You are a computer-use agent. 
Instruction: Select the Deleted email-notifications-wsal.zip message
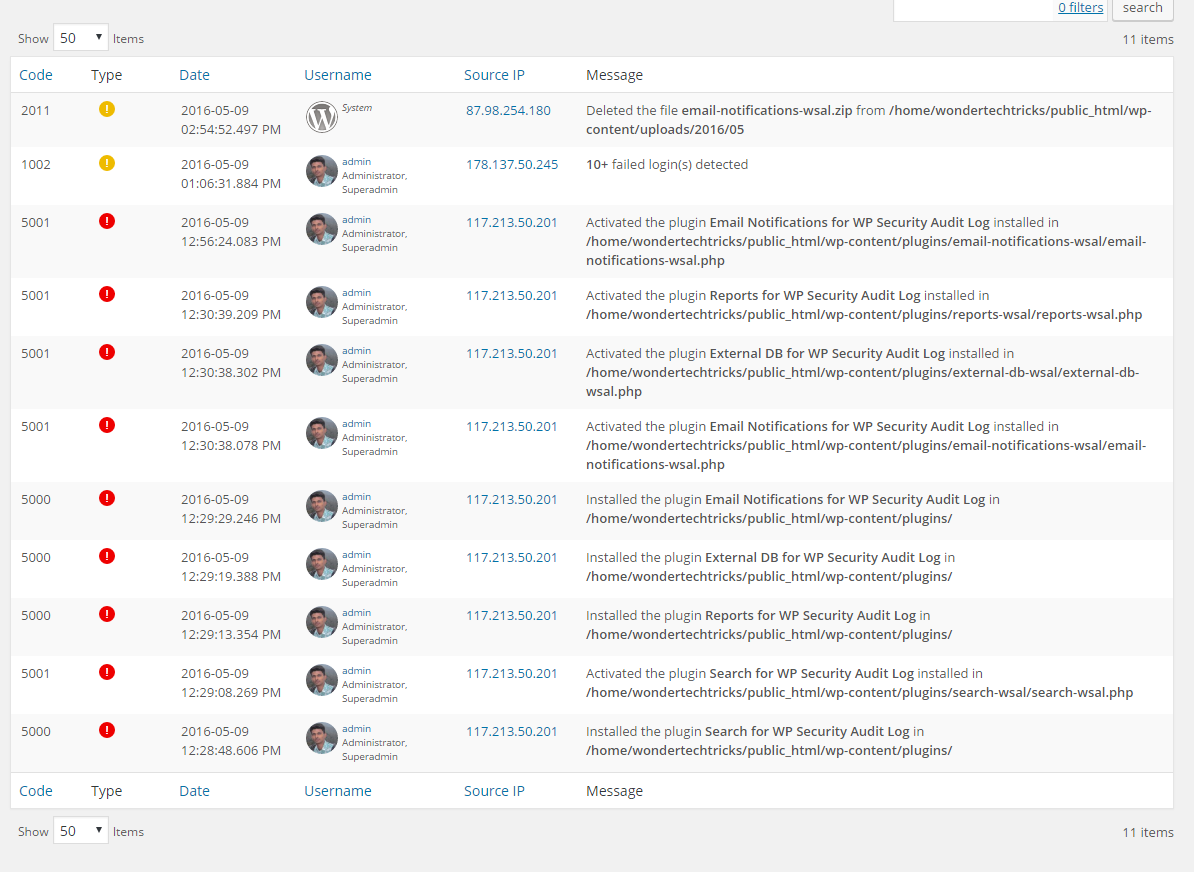869,120
